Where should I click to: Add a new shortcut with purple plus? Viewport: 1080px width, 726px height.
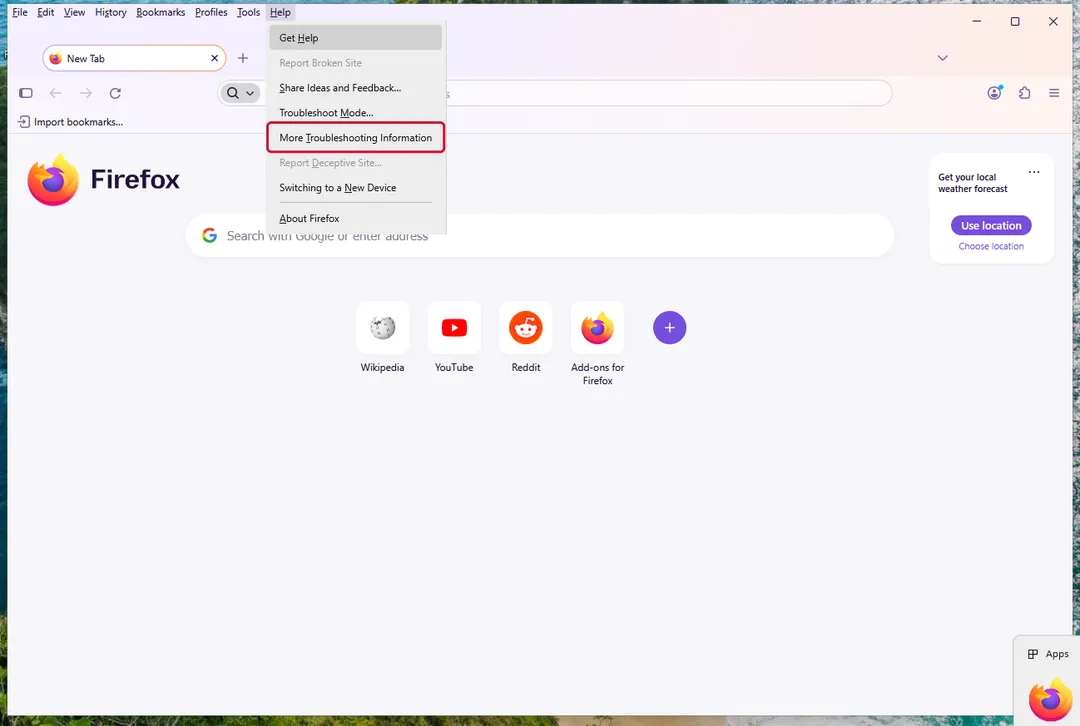tap(669, 328)
